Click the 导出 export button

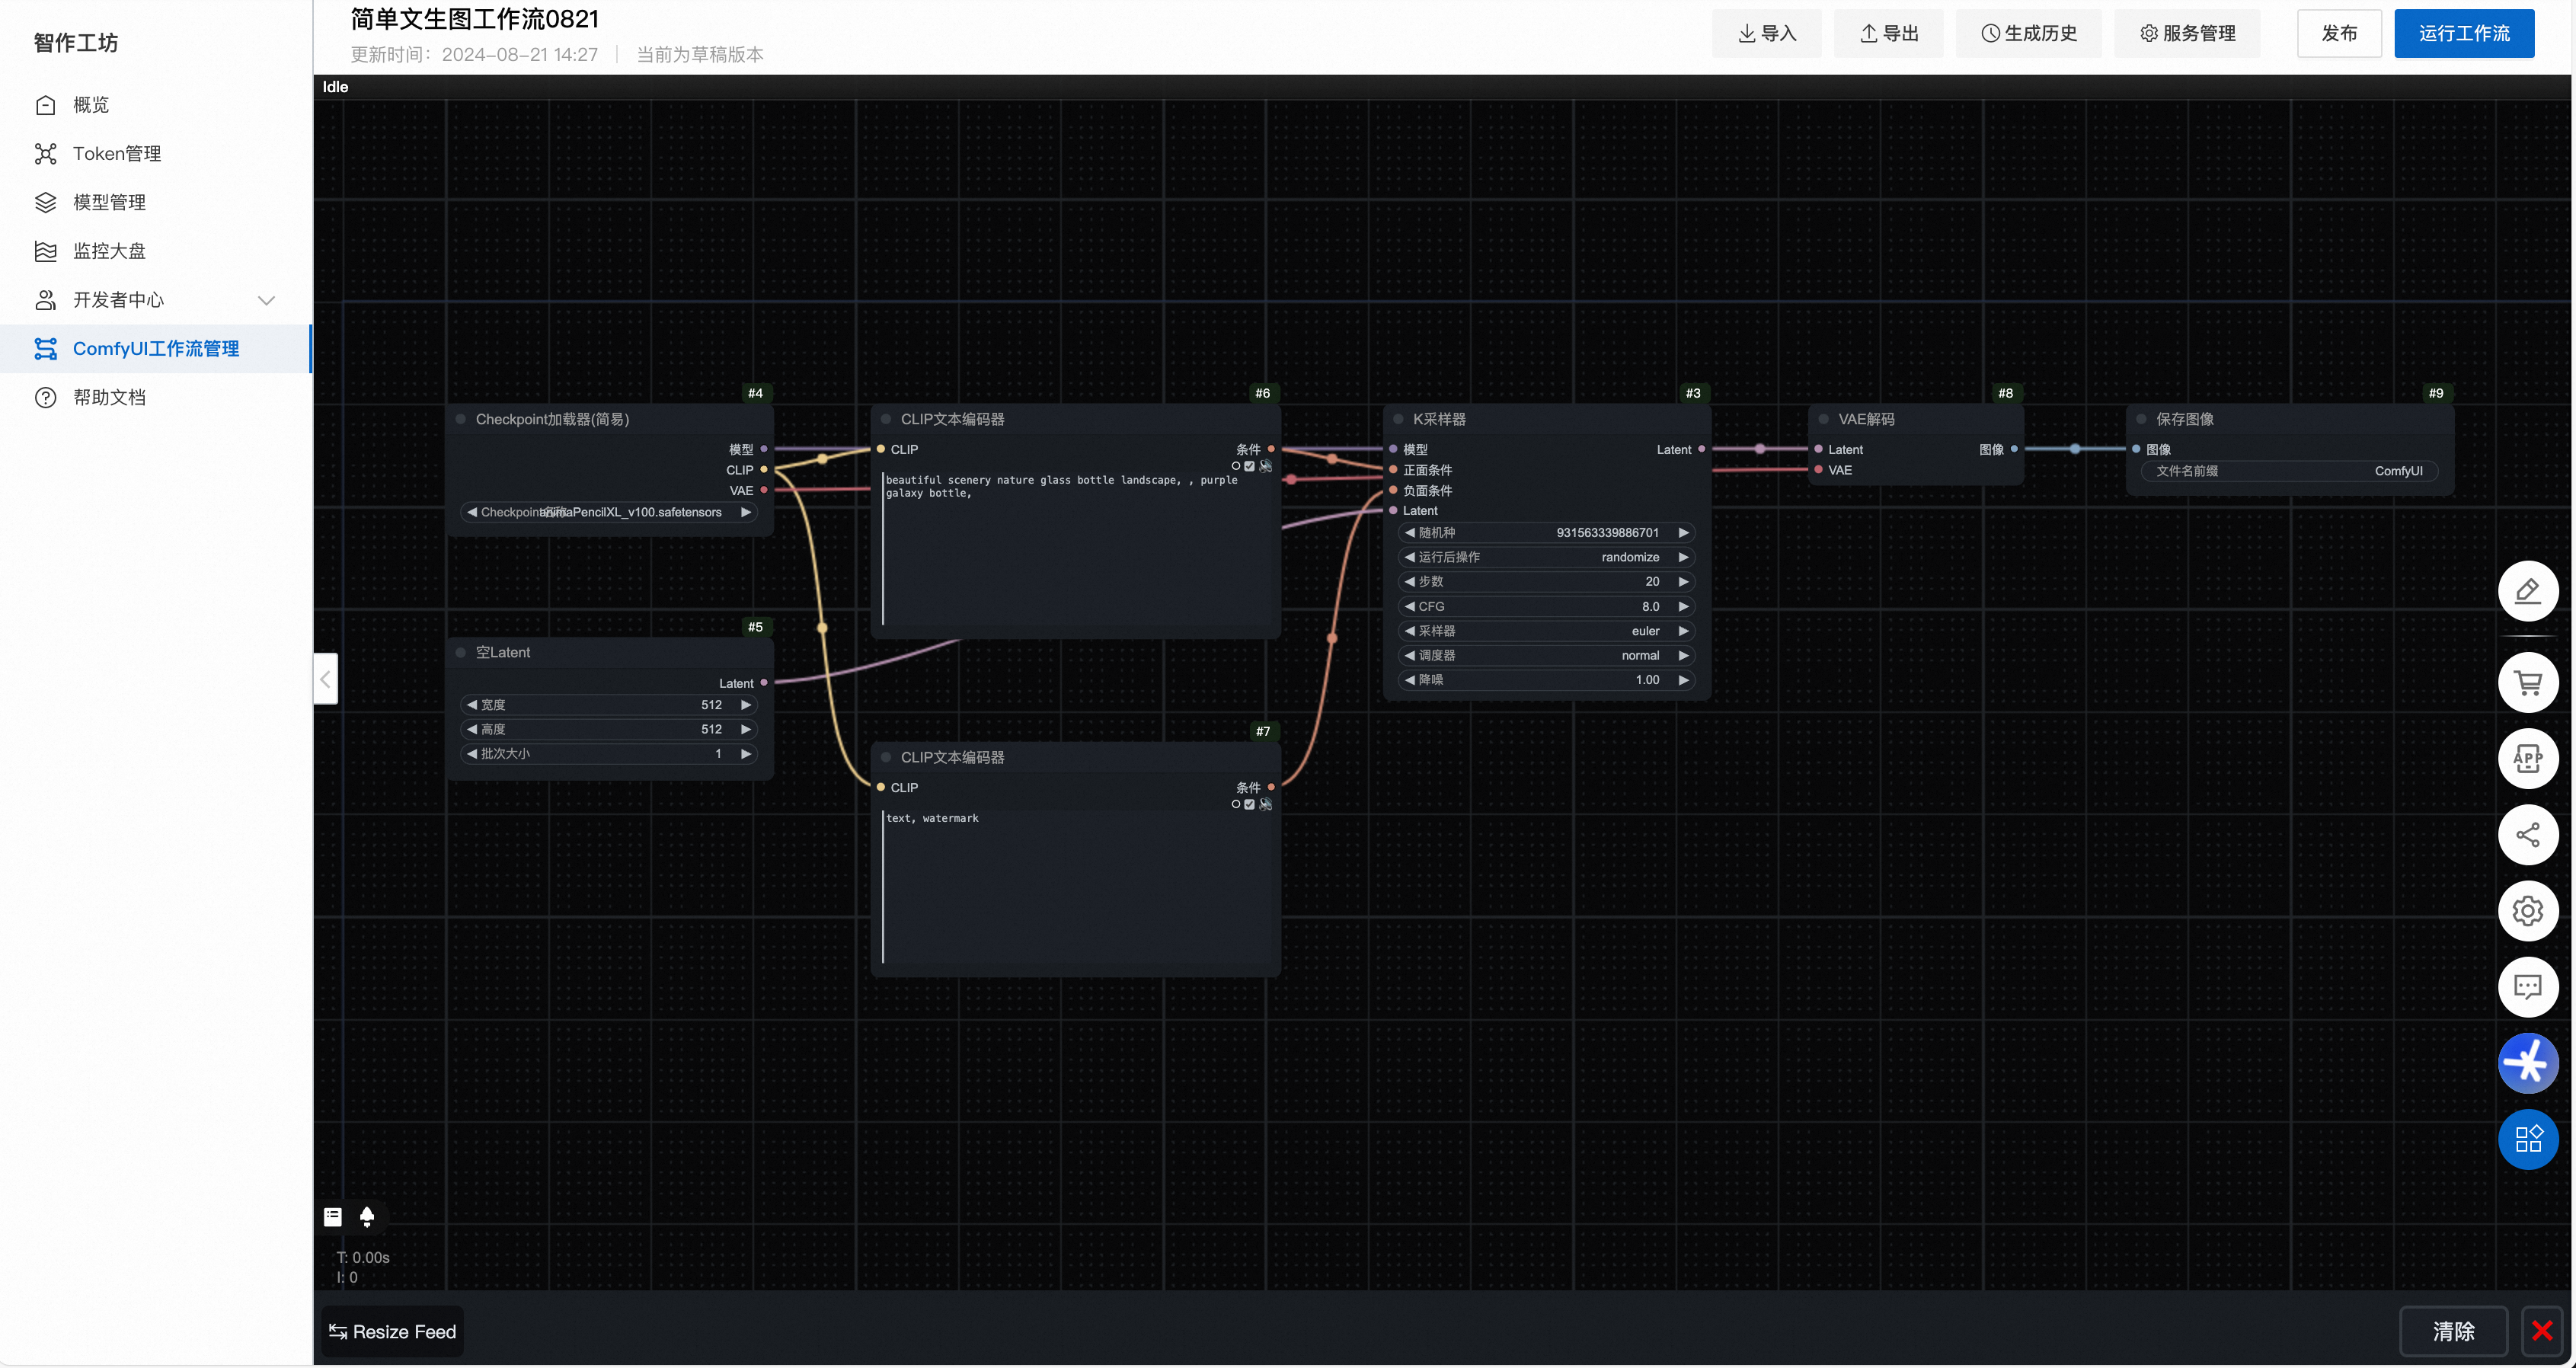[x=1888, y=33]
